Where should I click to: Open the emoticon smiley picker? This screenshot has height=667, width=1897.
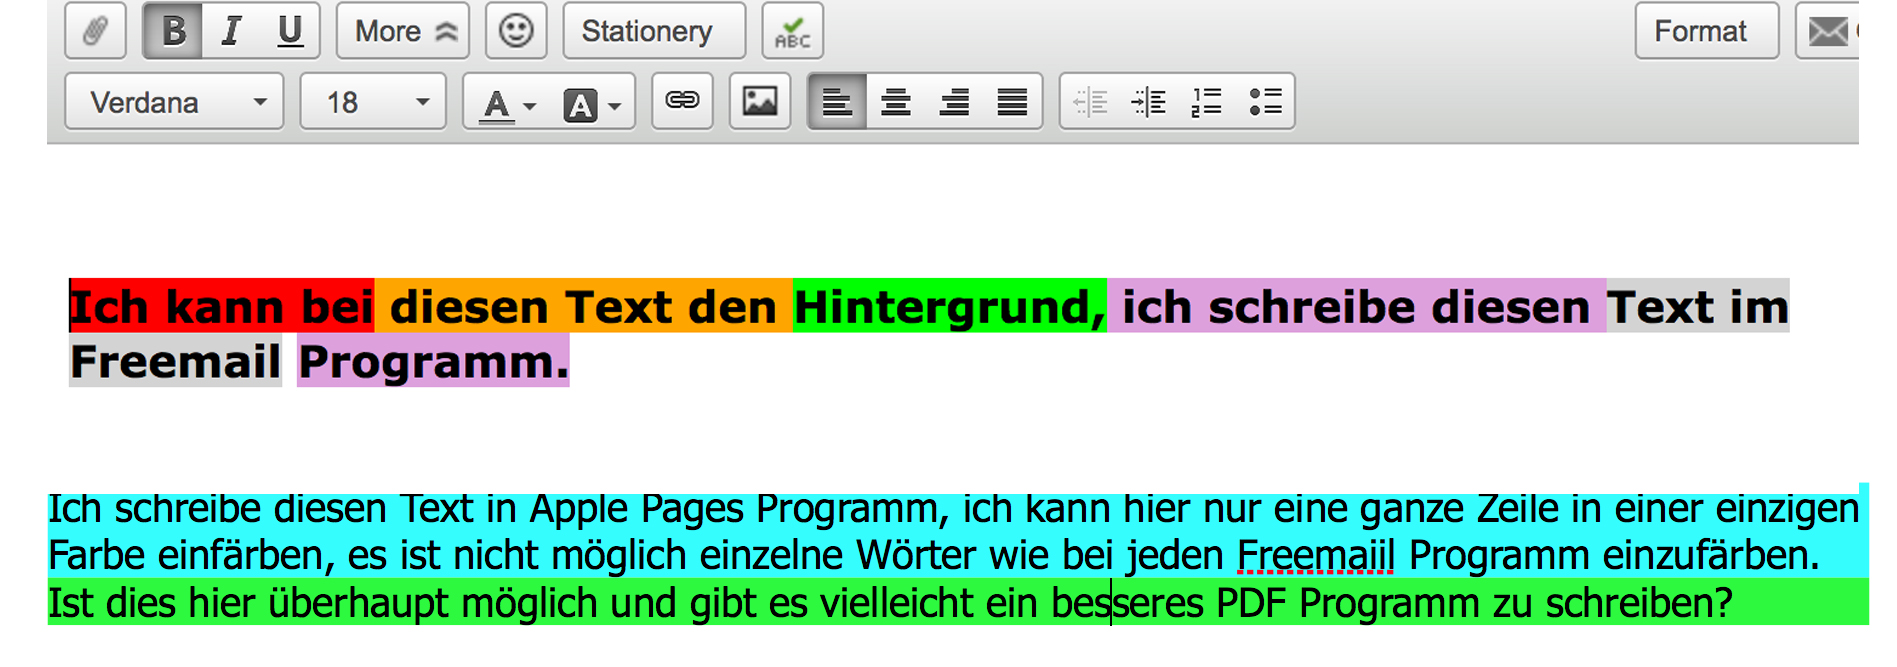pyautogui.click(x=516, y=31)
